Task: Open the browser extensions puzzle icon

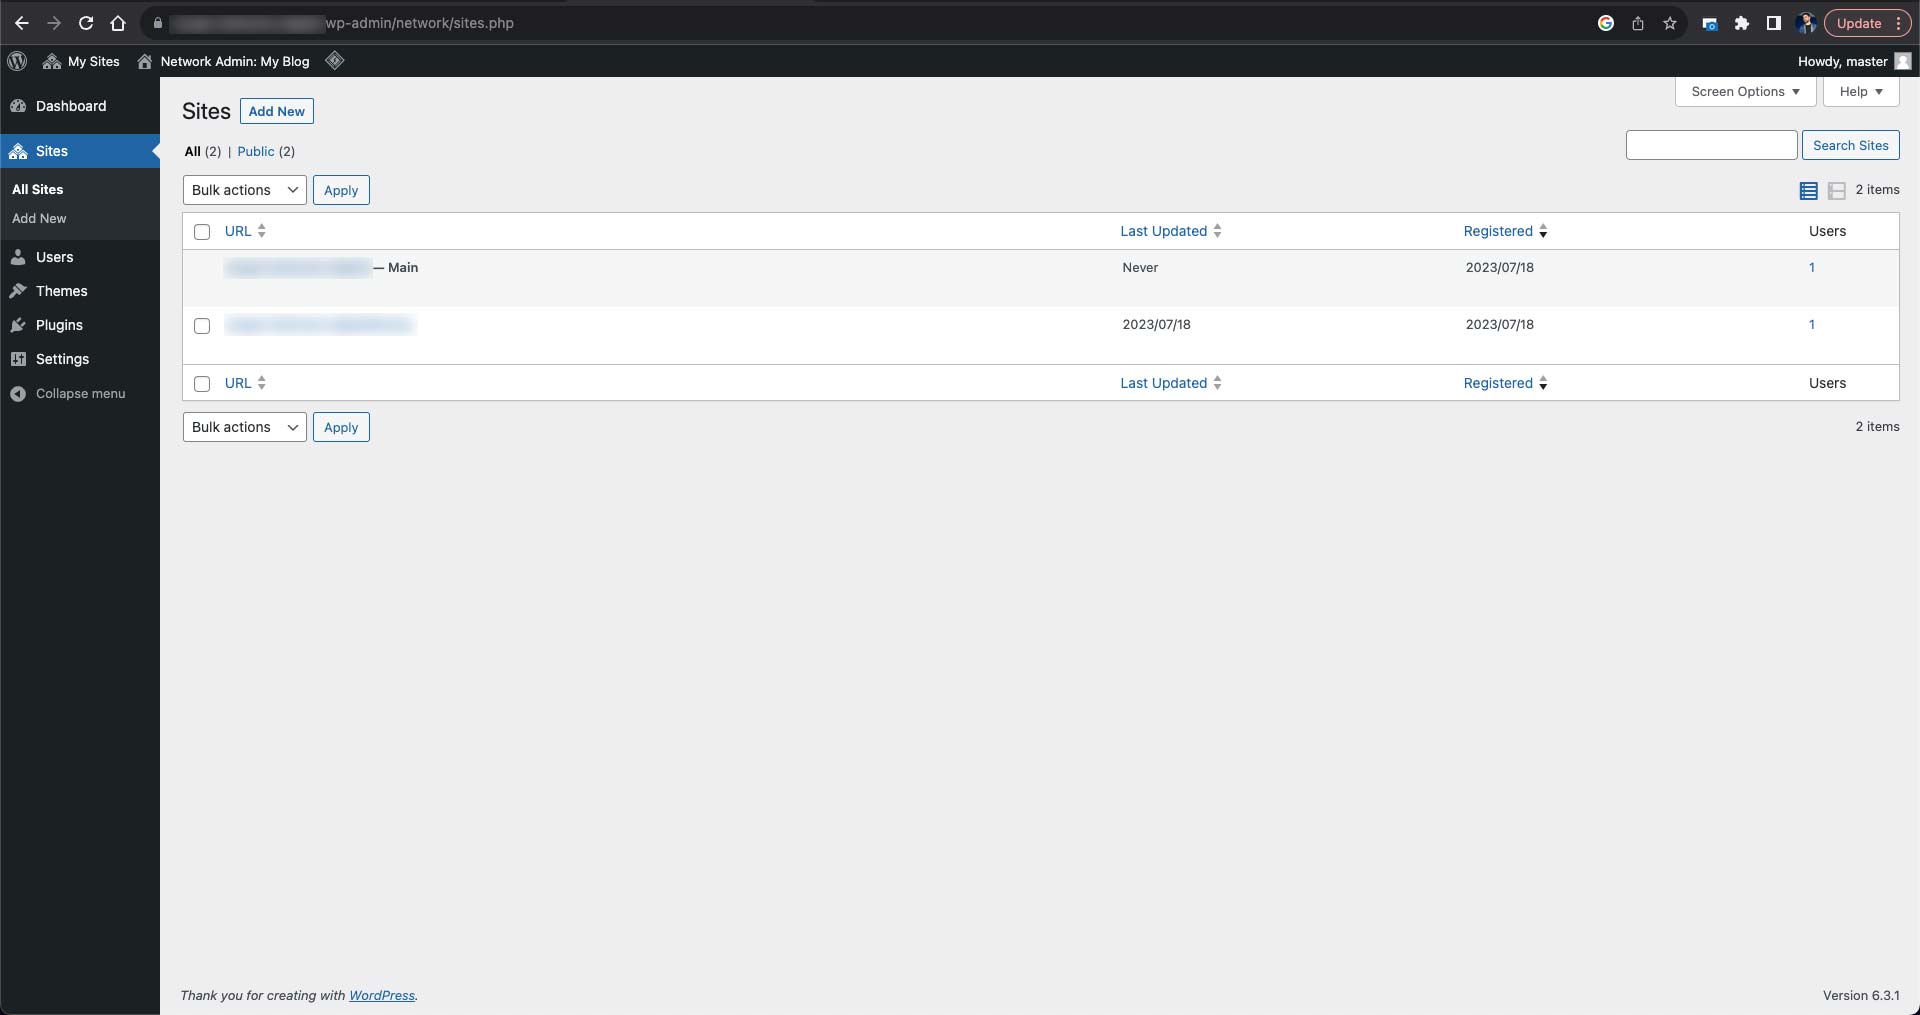Action: 1742,23
